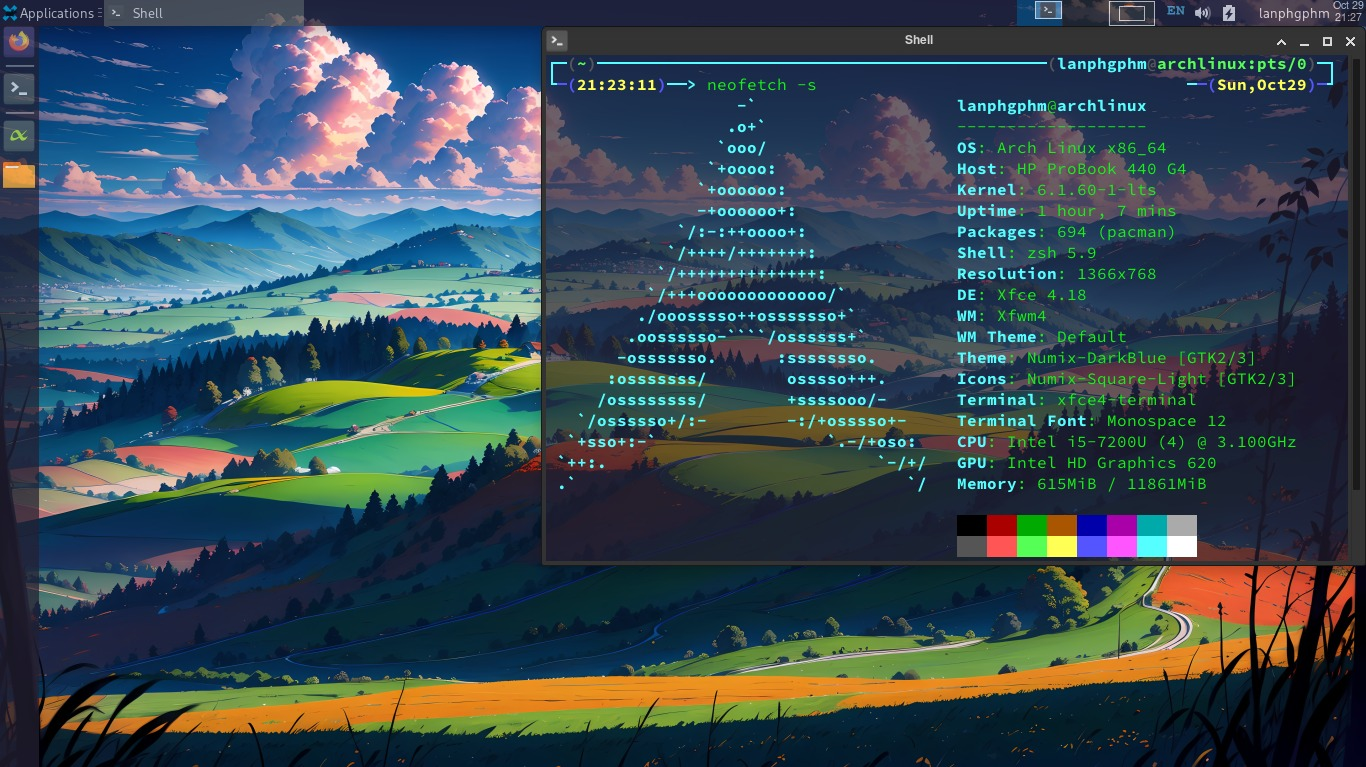Click the 'DE: Xfce 4.18' line

pyautogui.click(x=1021, y=295)
